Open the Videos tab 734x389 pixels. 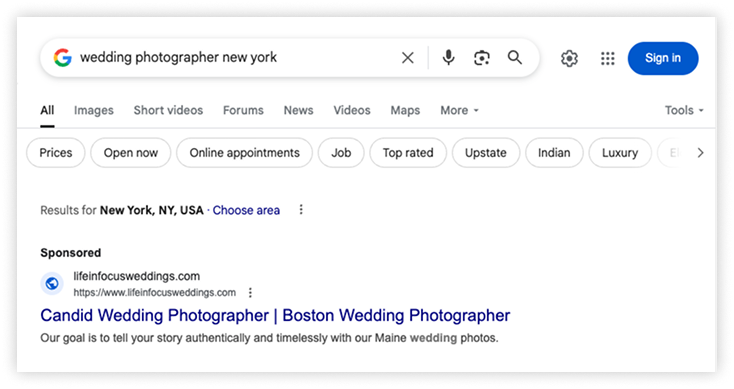click(352, 110)
